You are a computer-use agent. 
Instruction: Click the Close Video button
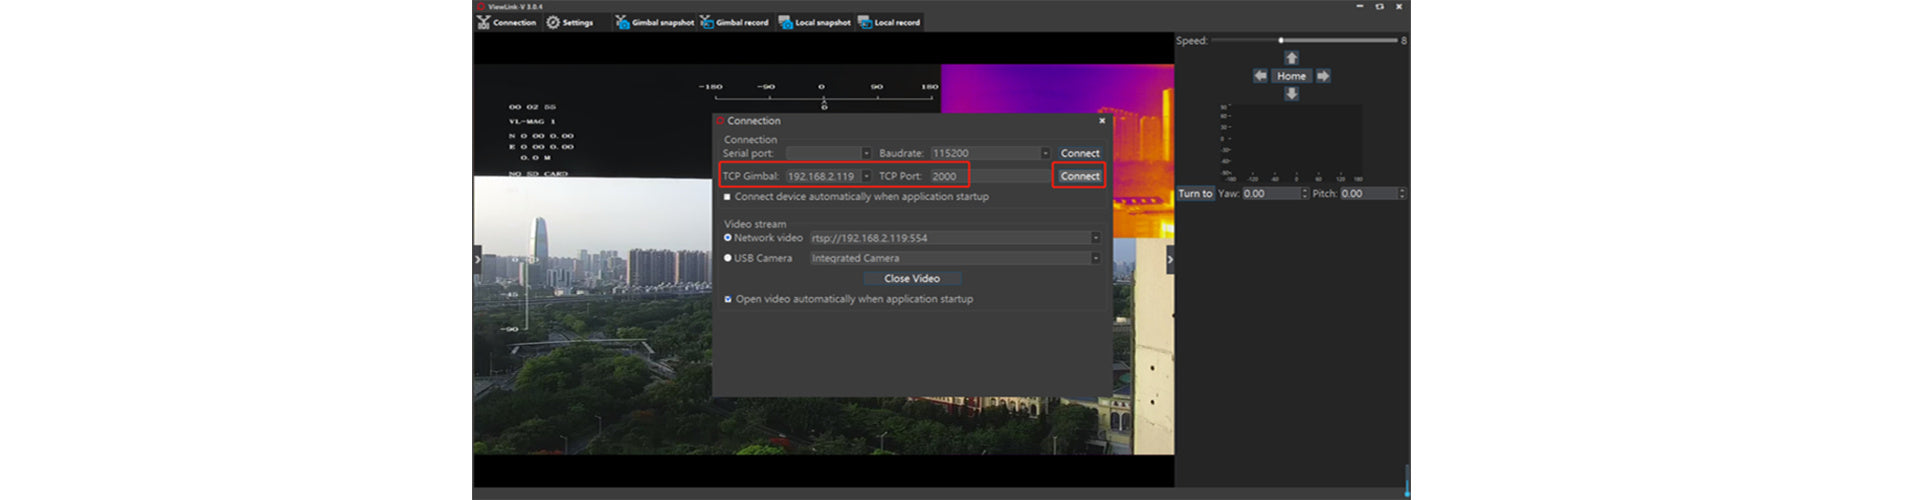click(x=911, y=279)
